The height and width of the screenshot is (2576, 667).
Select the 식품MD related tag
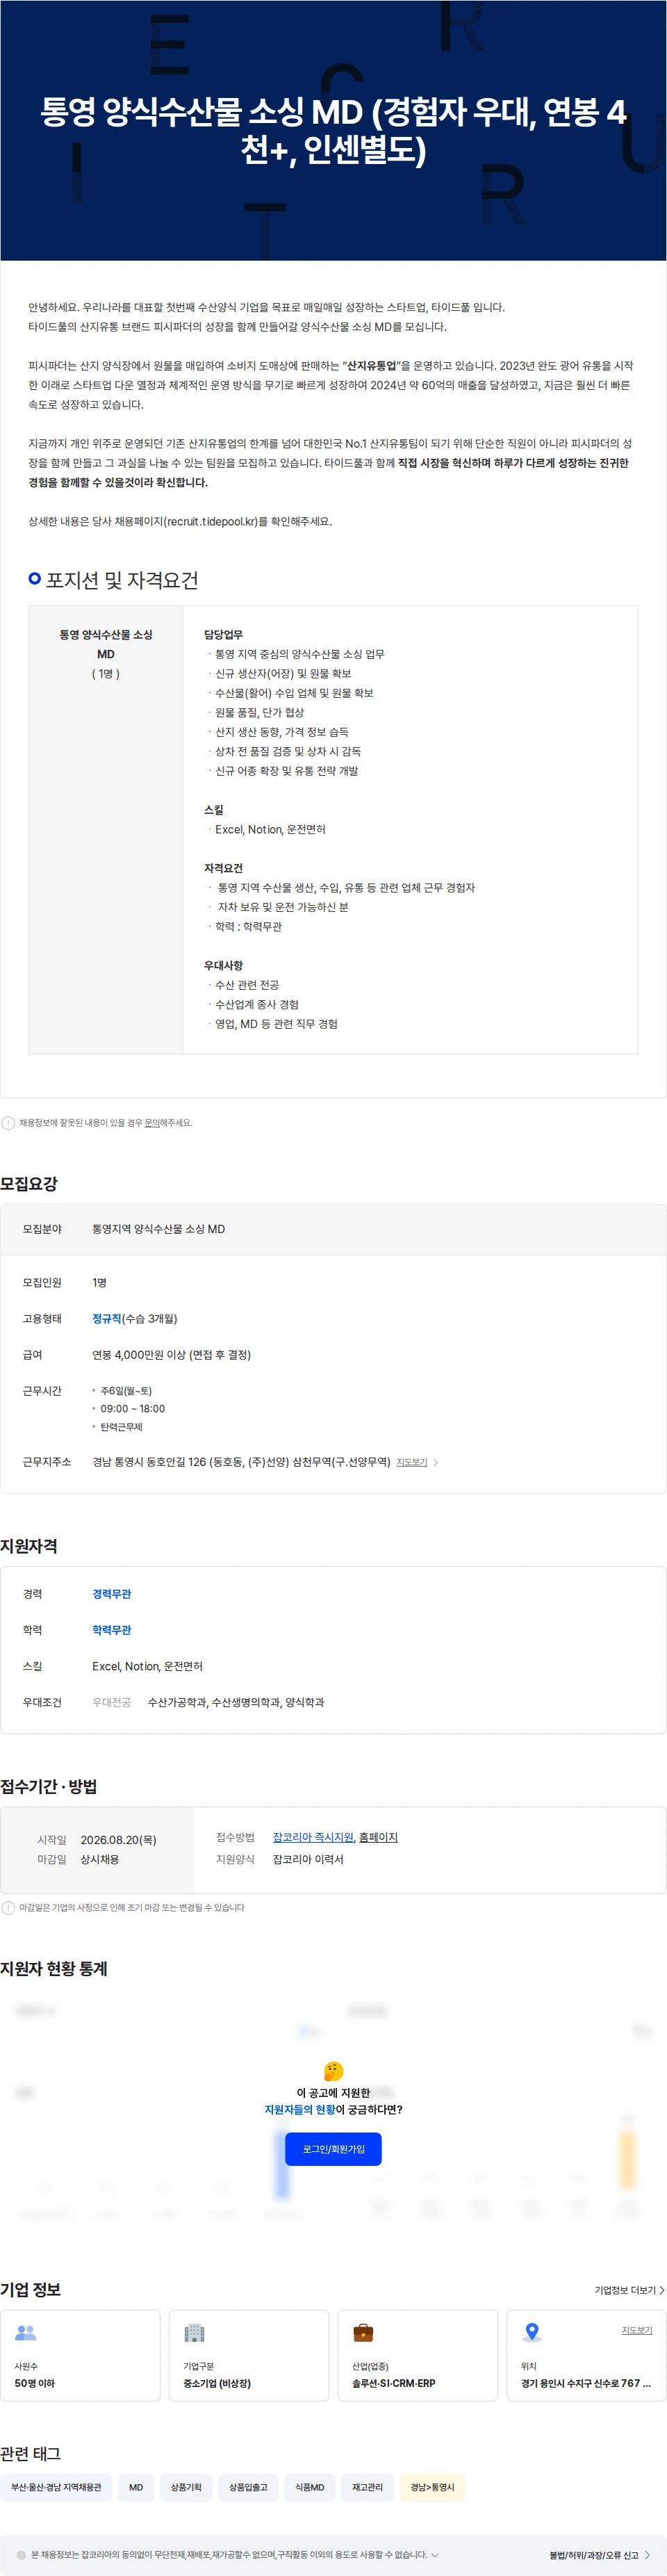tap(310, 2486)
